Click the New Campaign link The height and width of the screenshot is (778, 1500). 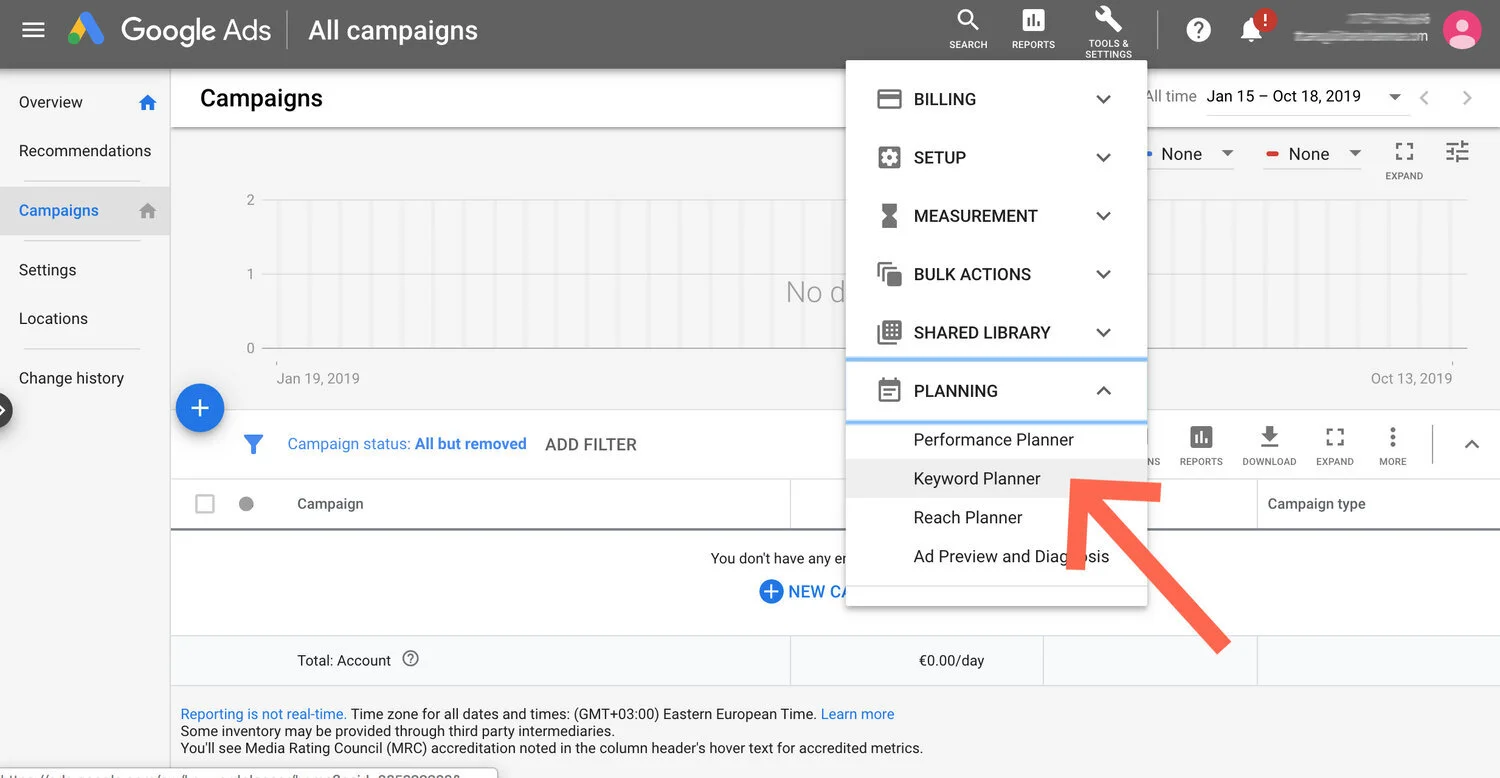[x=803, y=592]
